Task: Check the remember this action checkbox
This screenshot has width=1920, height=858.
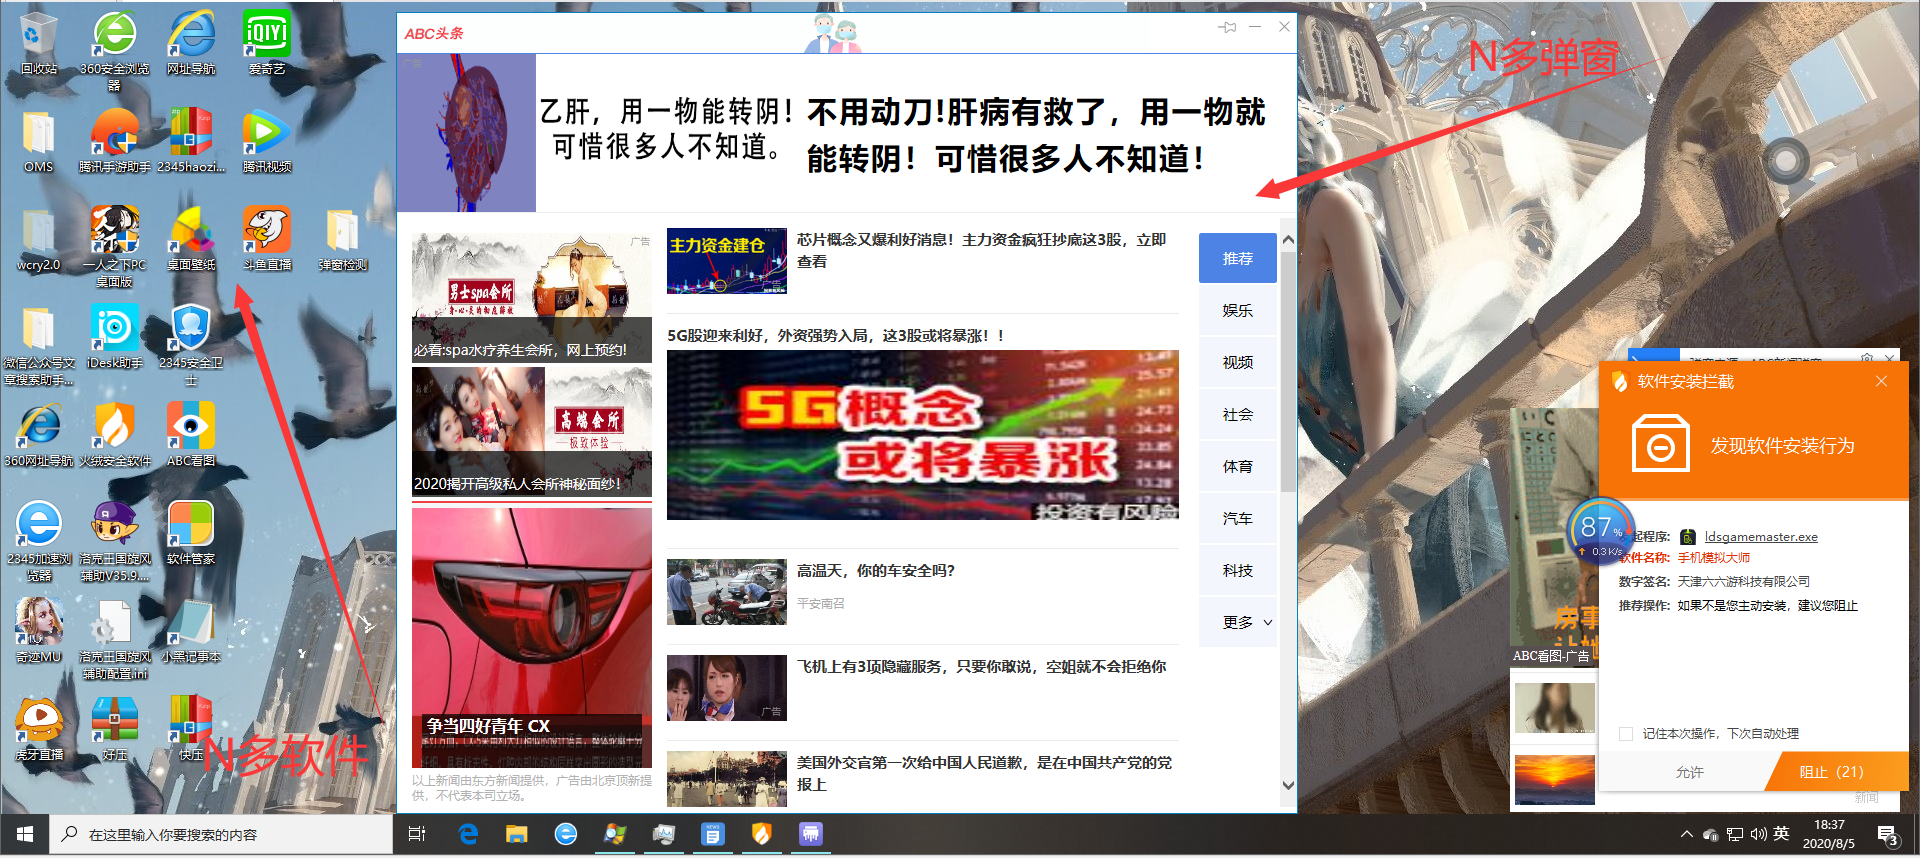Action: click(x=1626, y=734)
